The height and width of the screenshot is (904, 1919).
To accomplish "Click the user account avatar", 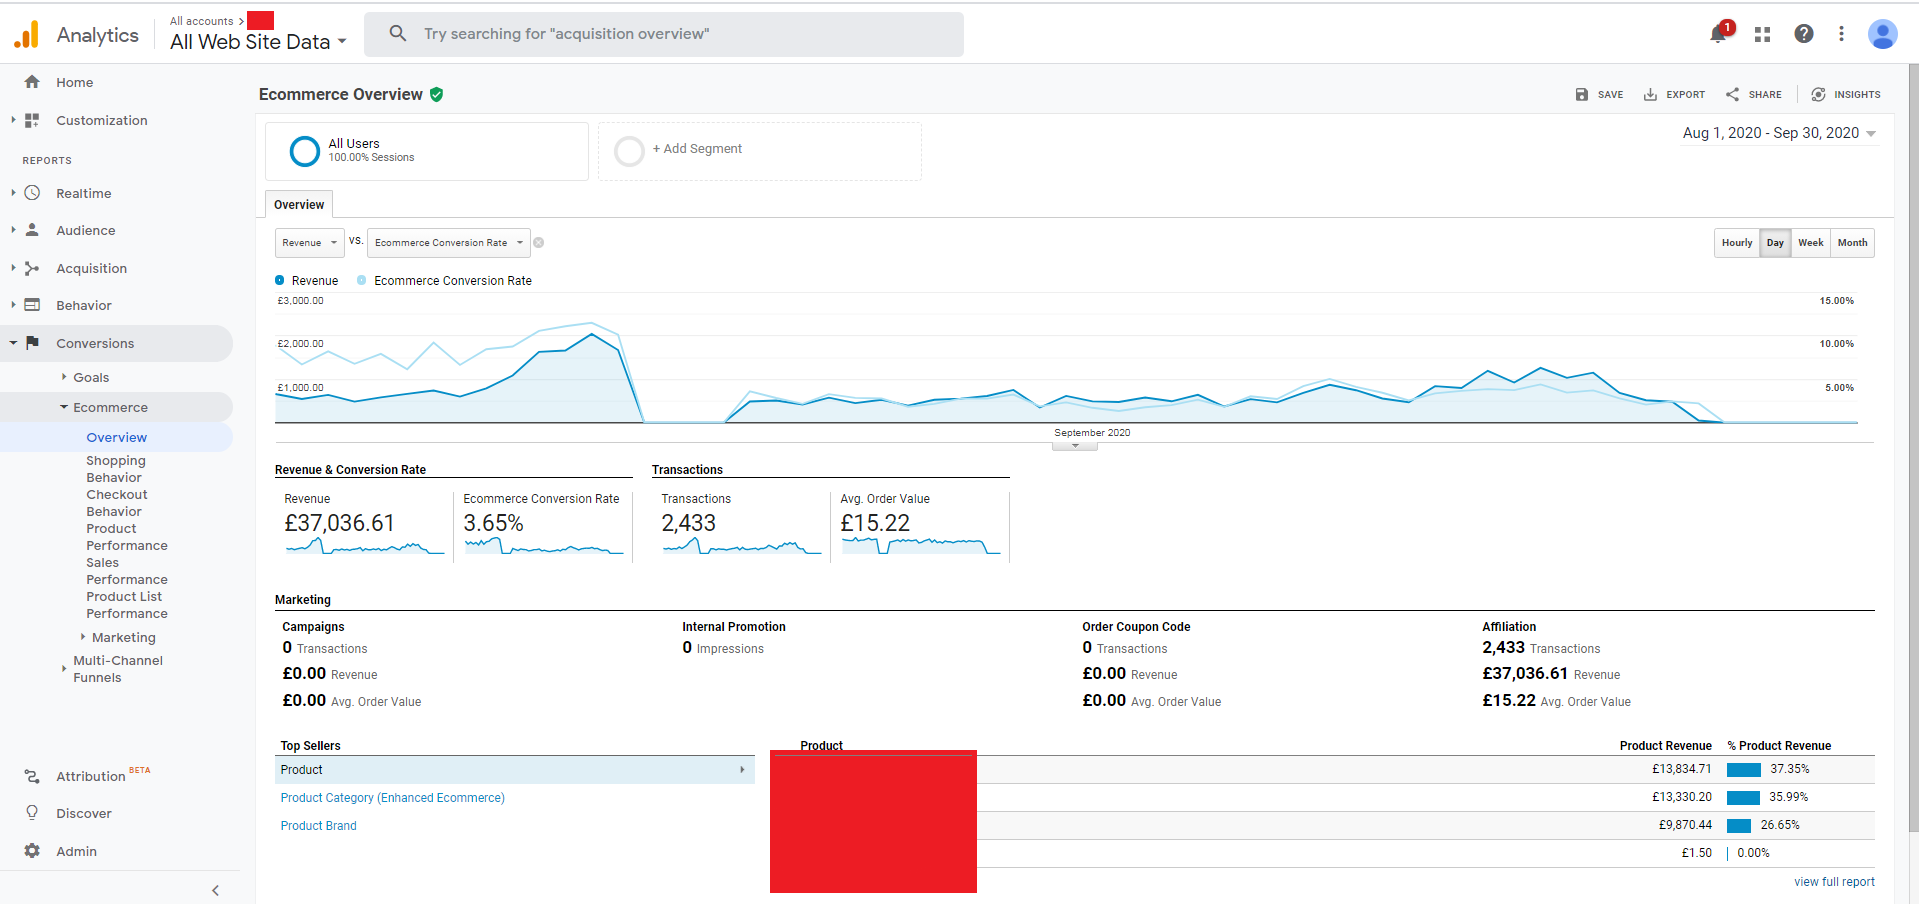I will (1882, 34).
